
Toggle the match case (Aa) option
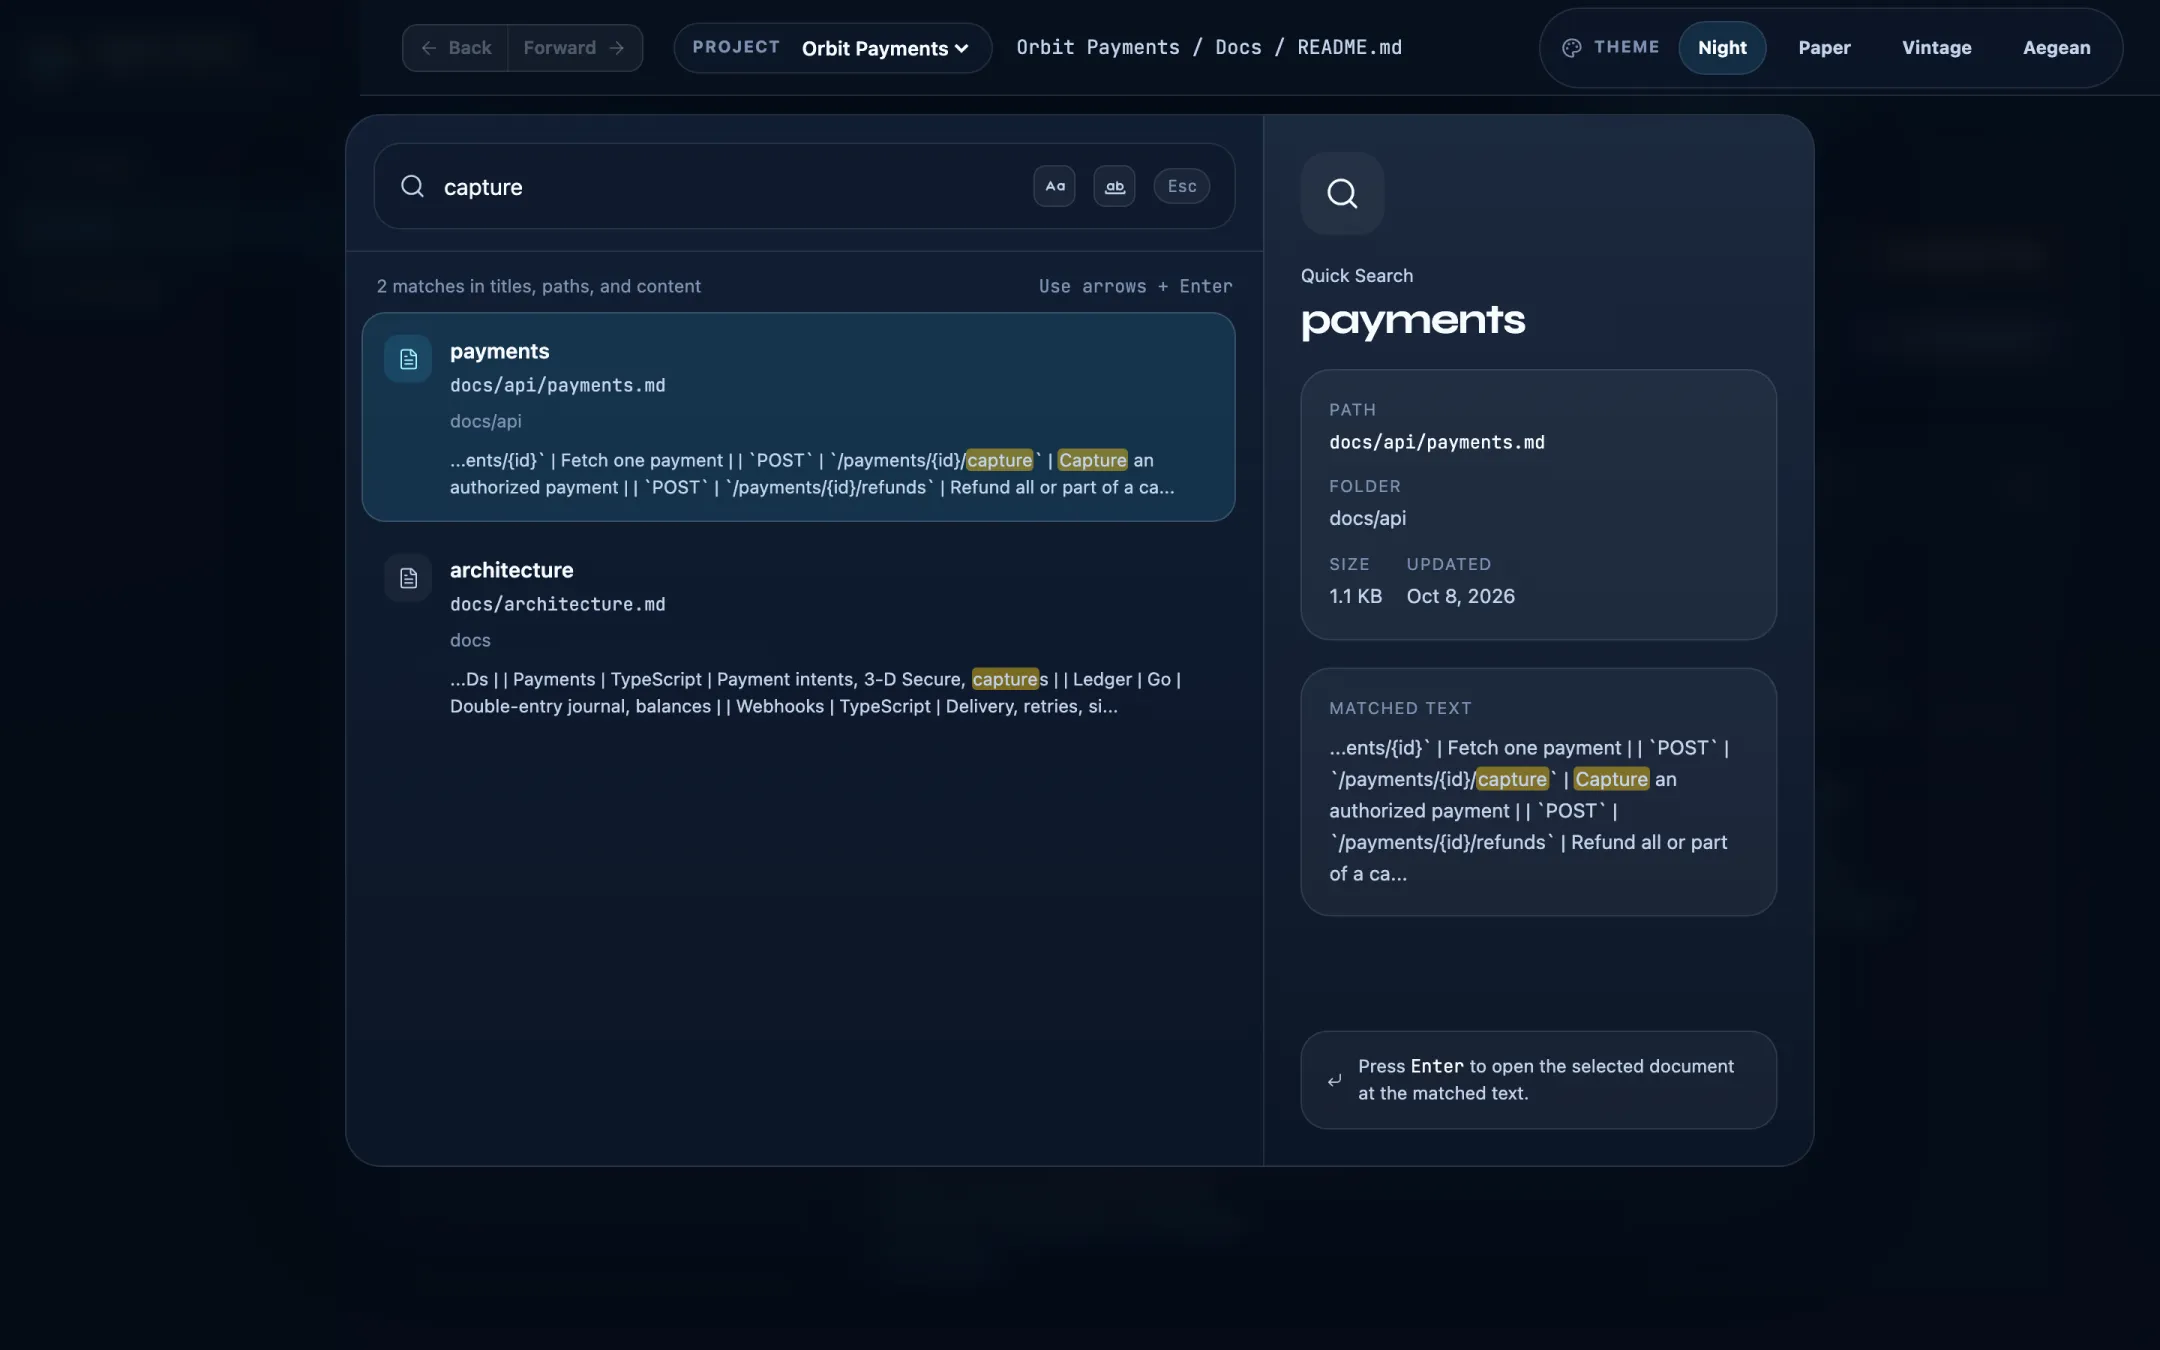[x=1054, y=186]
